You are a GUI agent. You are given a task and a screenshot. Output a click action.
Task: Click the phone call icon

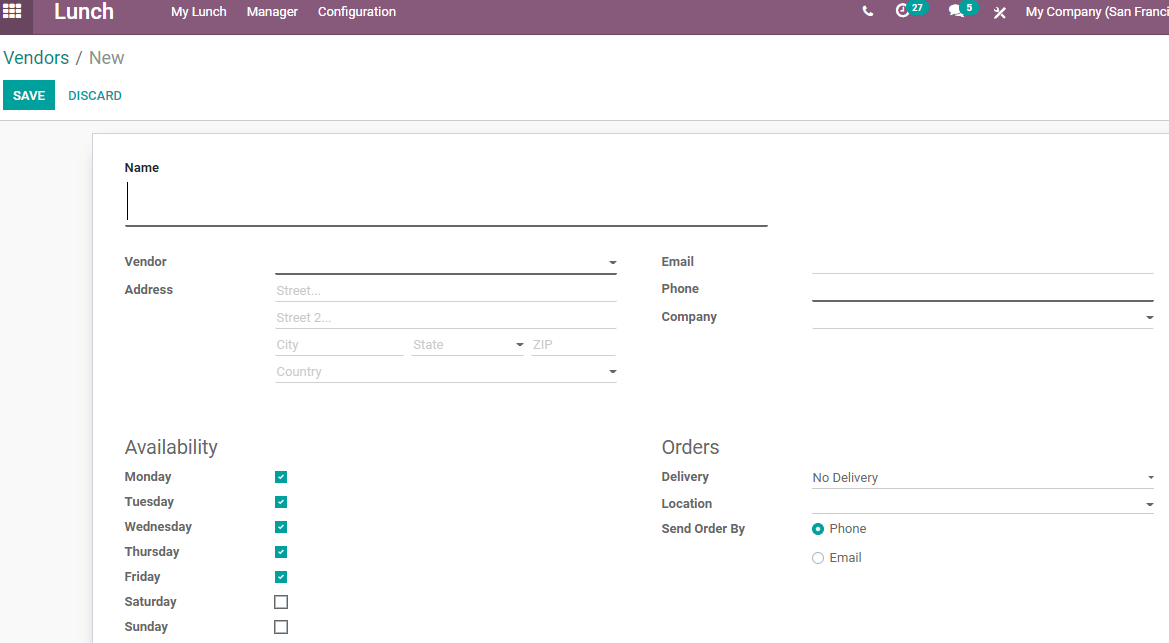867,11
